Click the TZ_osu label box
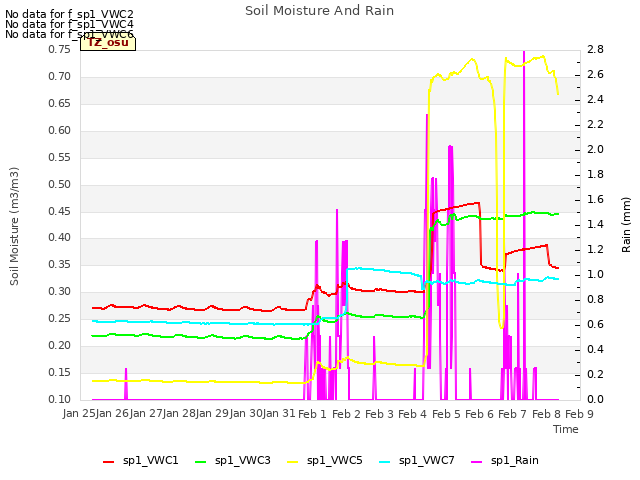The image size is (640, 480). point(108,43)
